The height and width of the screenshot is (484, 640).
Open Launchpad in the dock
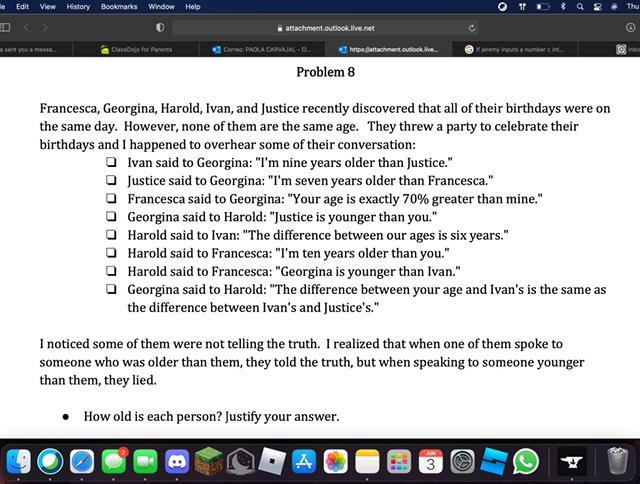pos(399,462)
